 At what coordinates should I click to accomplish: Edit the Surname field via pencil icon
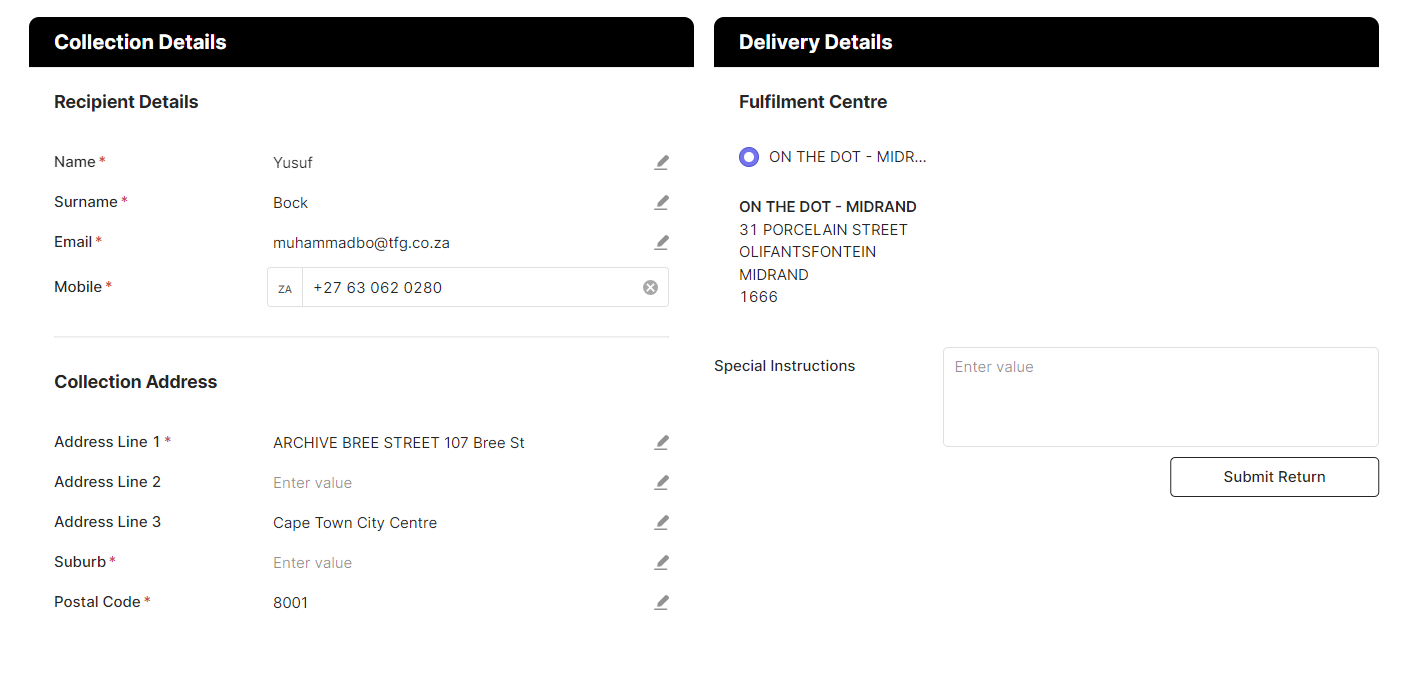661,202
